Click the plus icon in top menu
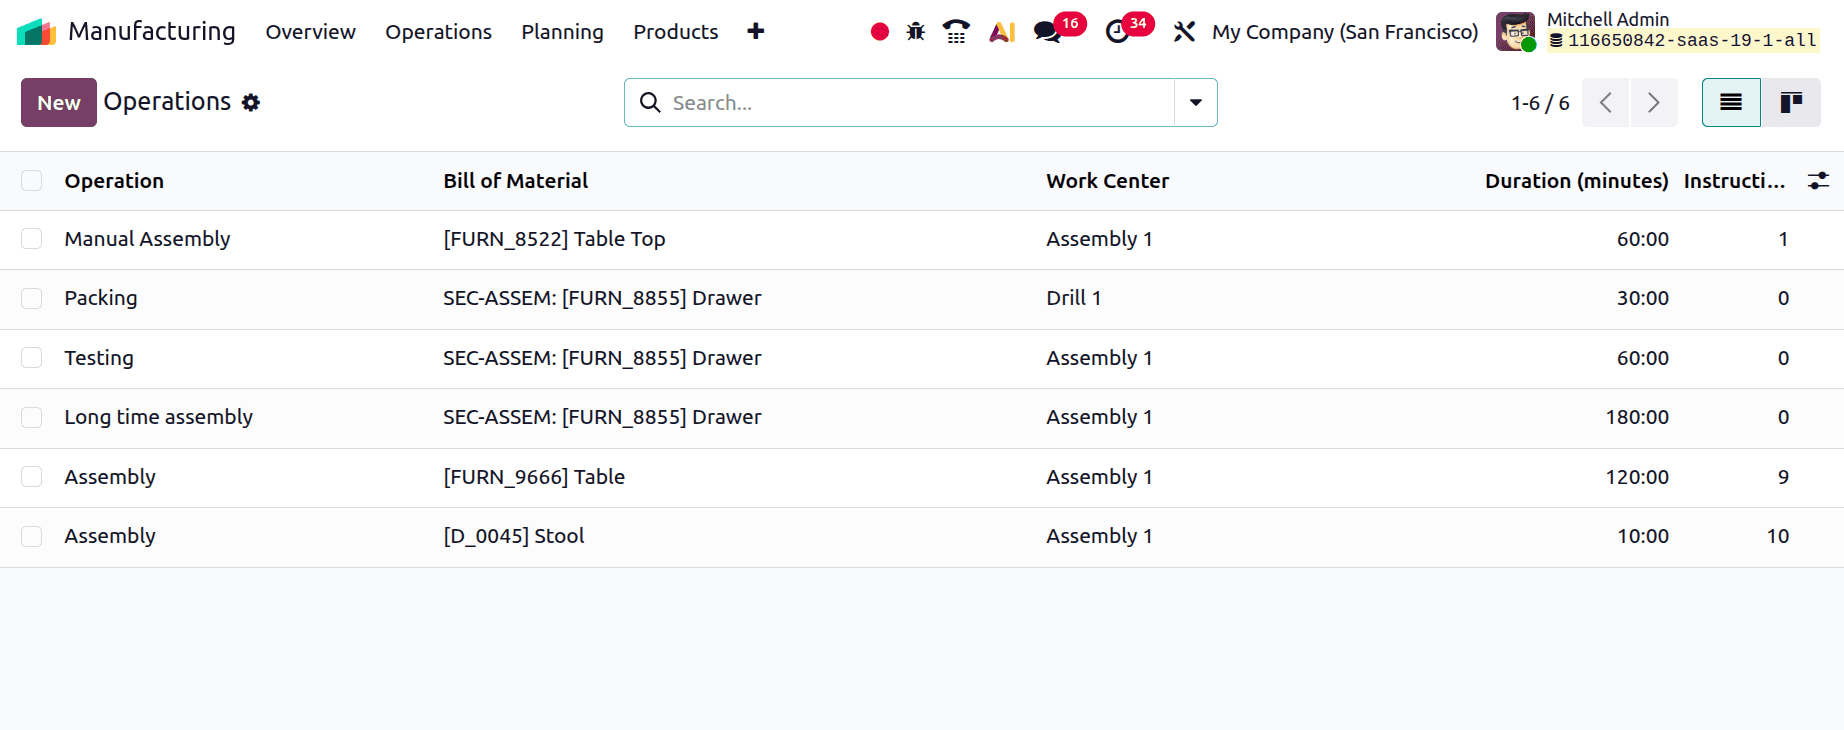 coord(756,31)
